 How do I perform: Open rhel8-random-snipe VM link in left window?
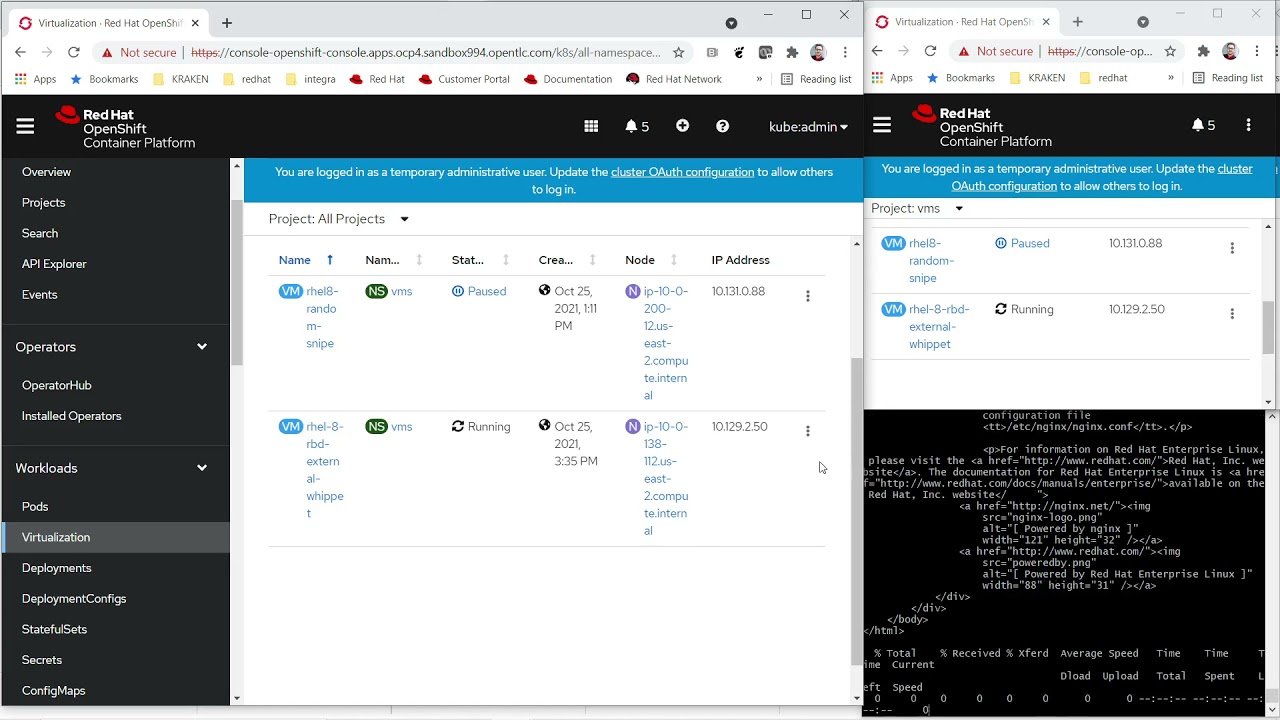coord(322,317)
